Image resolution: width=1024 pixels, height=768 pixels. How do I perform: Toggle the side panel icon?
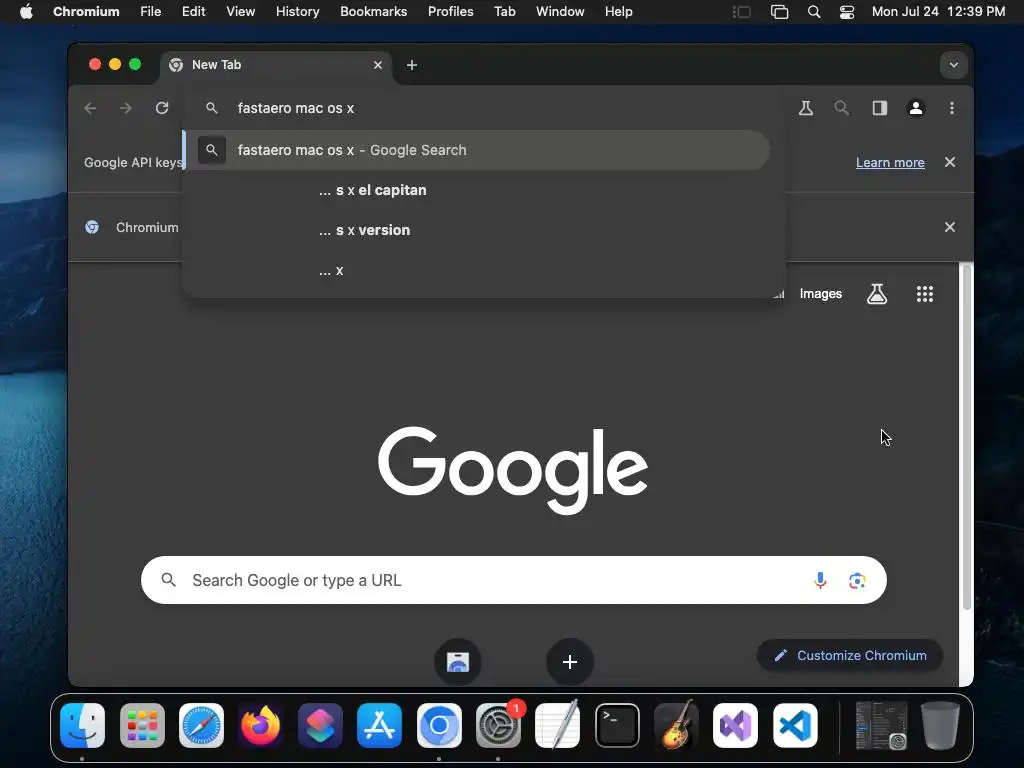click(x=880, y=108)
